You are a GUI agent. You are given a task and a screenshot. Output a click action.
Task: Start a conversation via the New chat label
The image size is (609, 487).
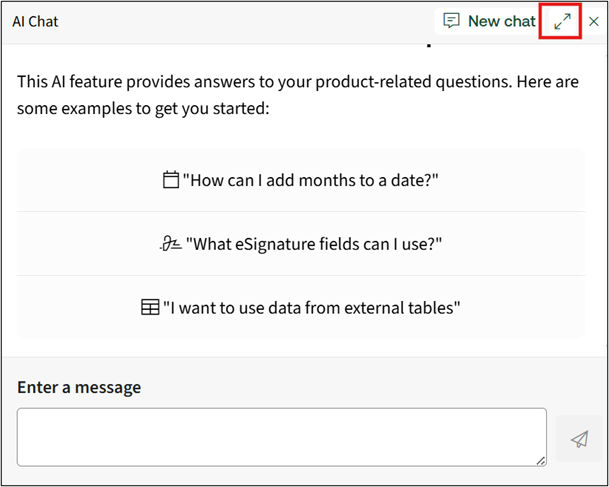(501, 21)
